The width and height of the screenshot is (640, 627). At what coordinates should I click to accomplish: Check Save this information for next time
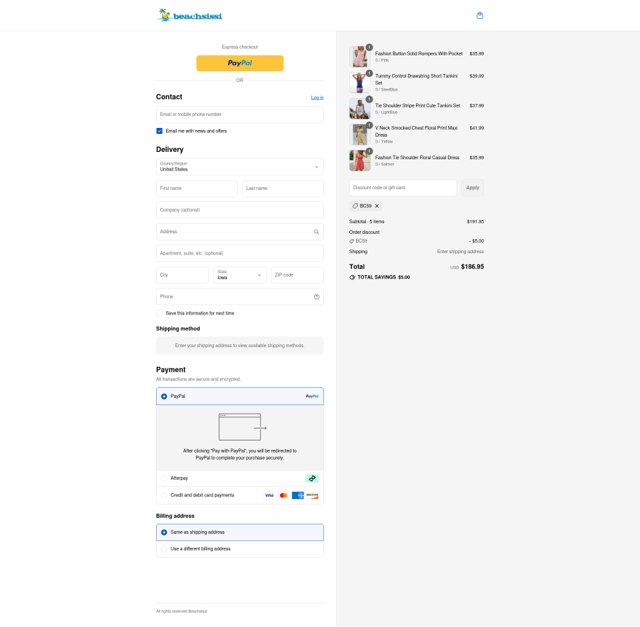pos(159,313)
